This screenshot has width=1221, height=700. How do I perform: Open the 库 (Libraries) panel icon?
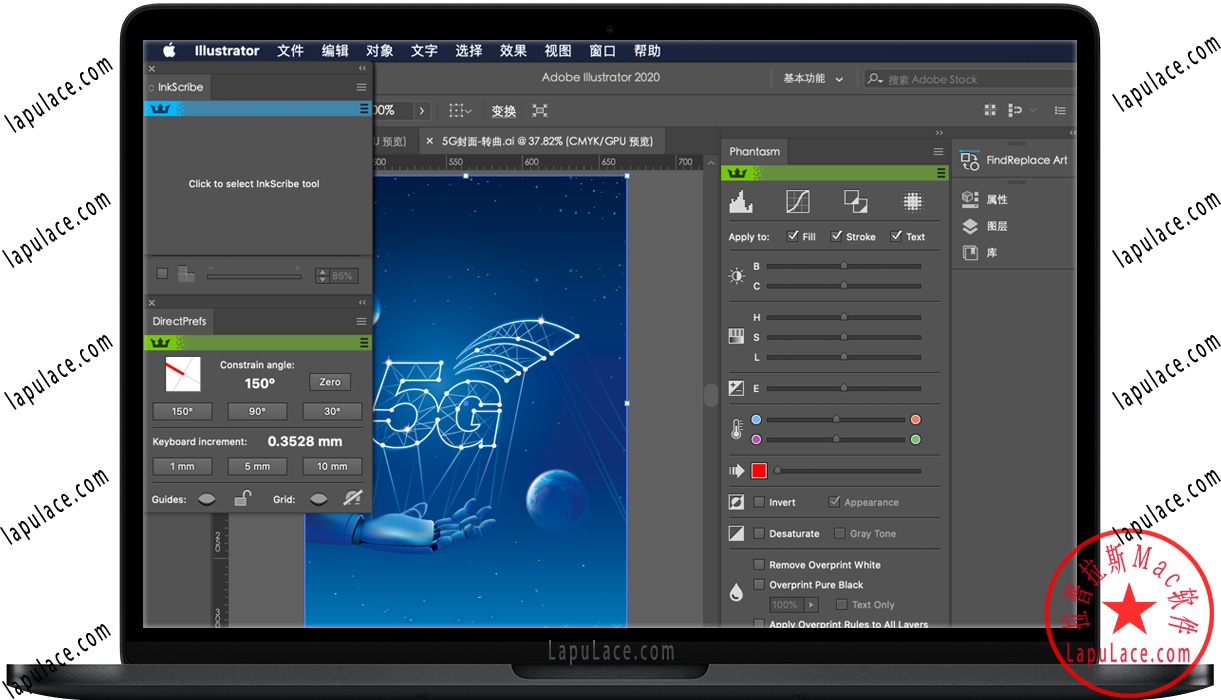click(969, 252)
